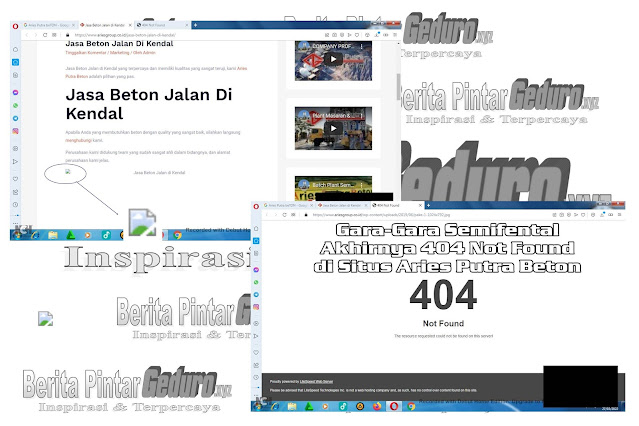Viewport: 639px width, 426px height.
Task: Open WhatsApp from Jasa Beton window sidebar
Action: [15, 106]
